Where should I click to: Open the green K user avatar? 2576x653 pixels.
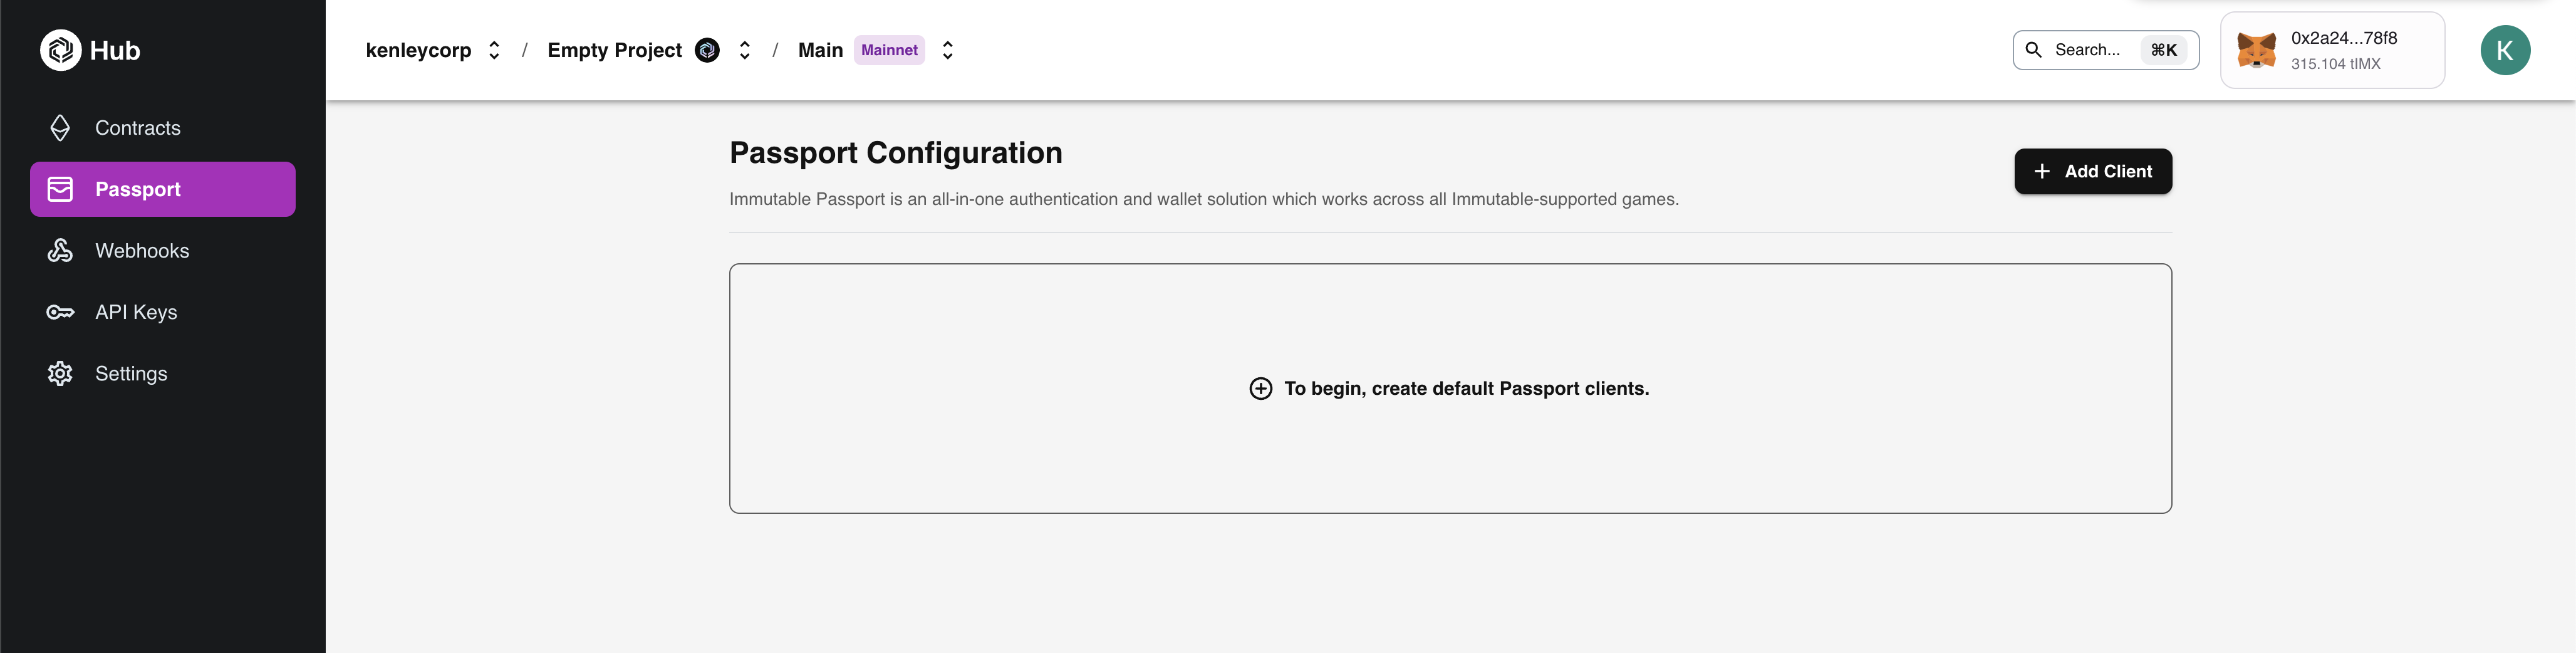point(2505,50)
